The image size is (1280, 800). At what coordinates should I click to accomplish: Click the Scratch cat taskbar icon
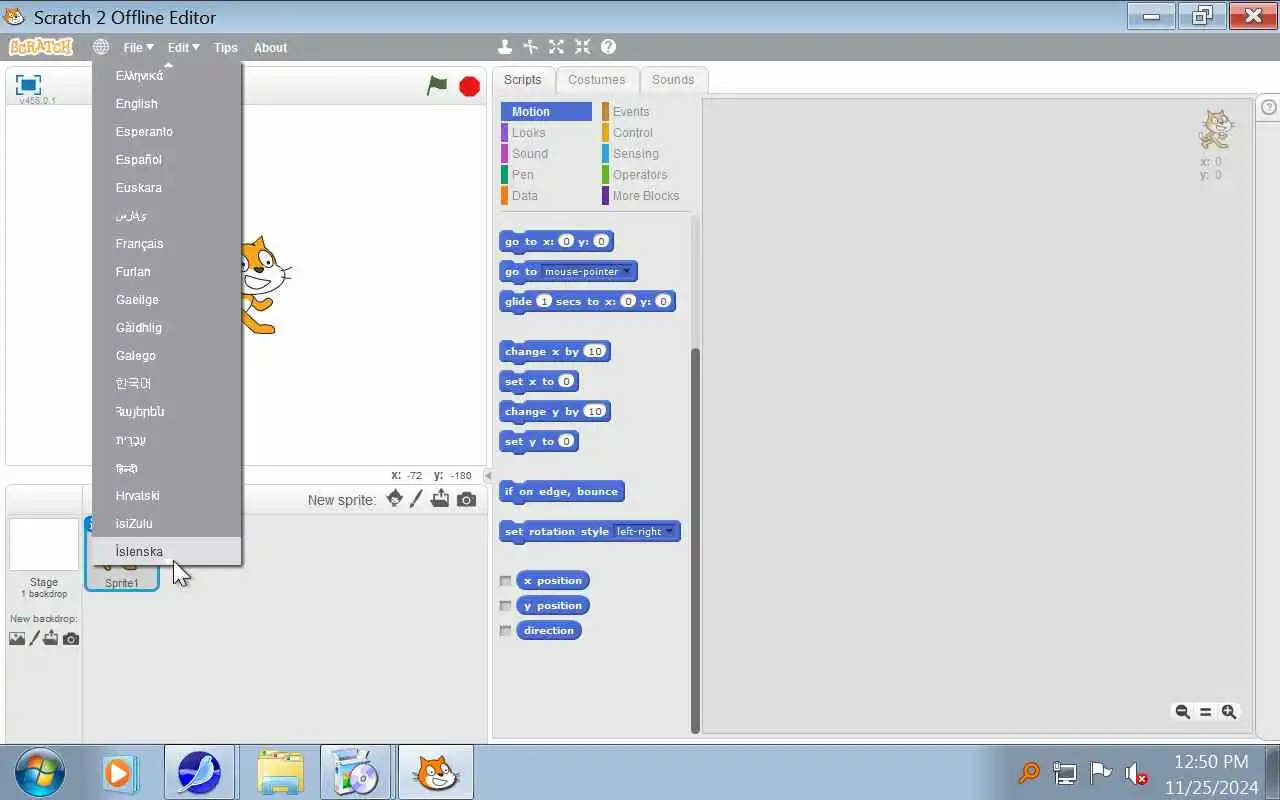coord(435,773)
